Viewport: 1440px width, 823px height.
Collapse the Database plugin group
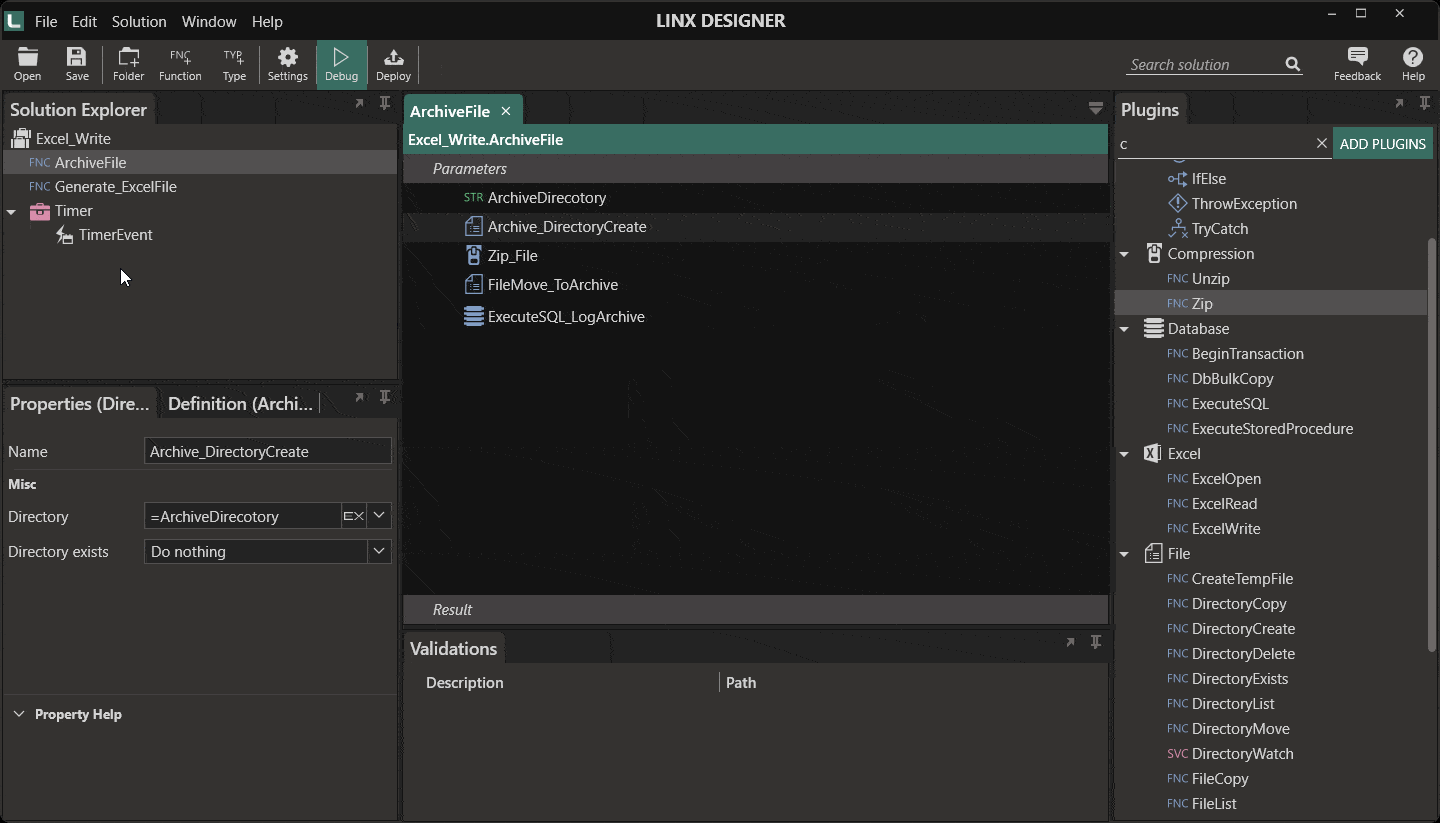(1124, 329)
